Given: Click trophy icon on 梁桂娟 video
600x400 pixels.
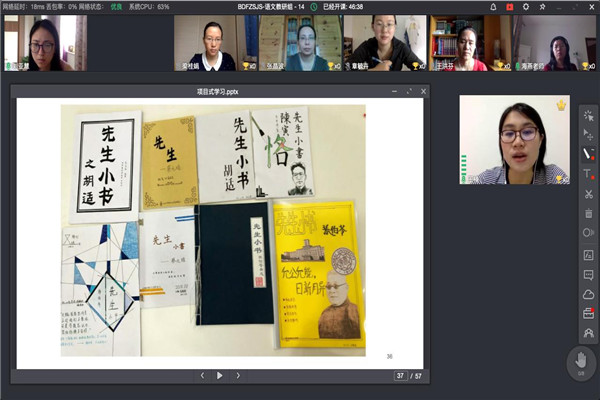Looking at the screenshot, I should (246, 66).
